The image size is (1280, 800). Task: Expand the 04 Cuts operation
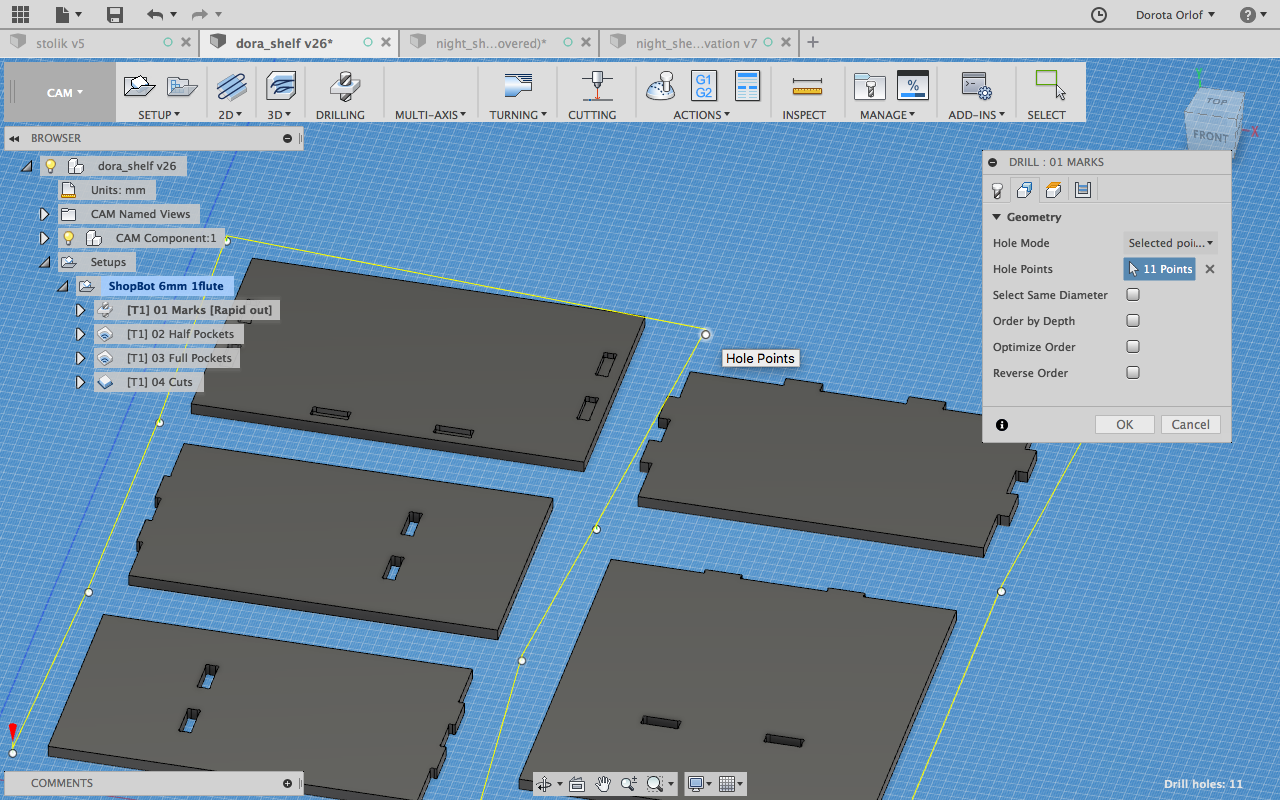pos(81,382)
